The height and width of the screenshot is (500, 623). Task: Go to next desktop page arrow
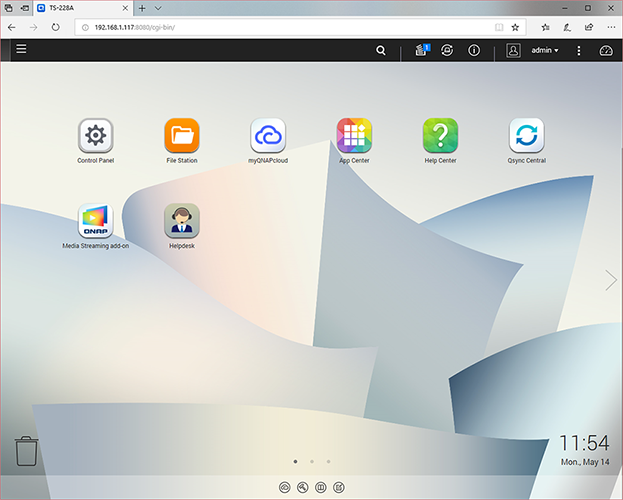point(611,280)
